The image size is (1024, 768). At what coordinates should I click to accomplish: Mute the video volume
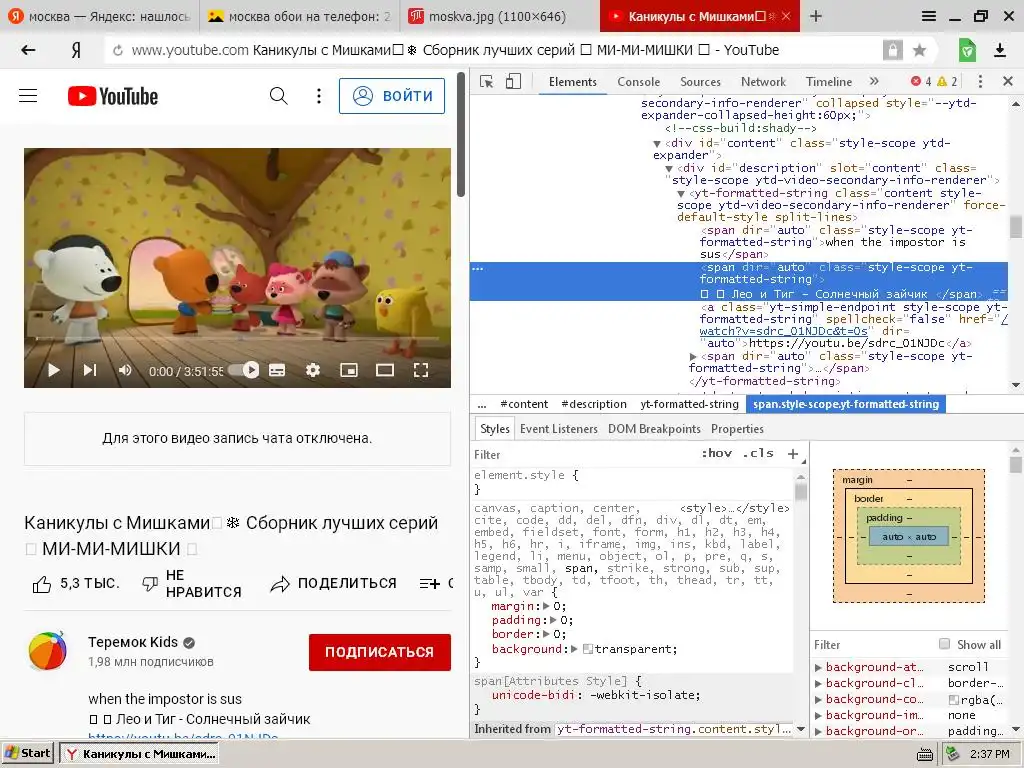point(125,370)
